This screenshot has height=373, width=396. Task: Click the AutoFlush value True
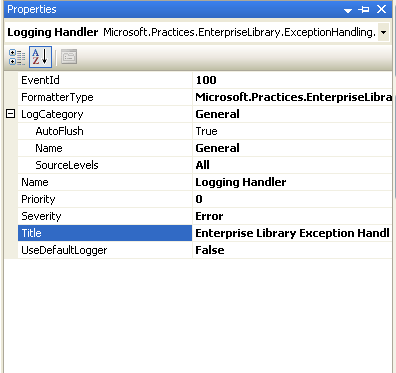click(292, 131)
